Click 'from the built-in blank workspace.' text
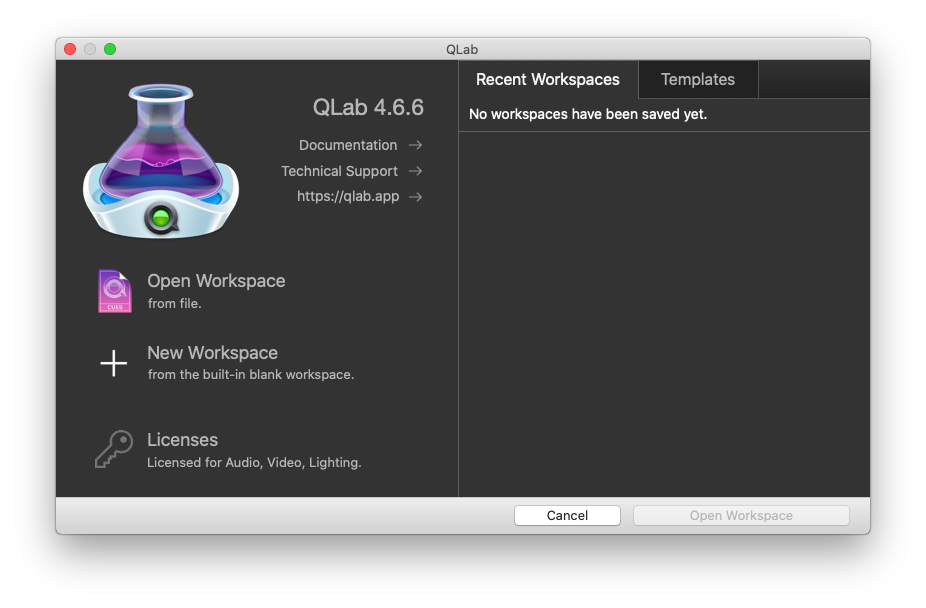Image resolution: width=926 pixels, height=608 pixels. (251, 375)
